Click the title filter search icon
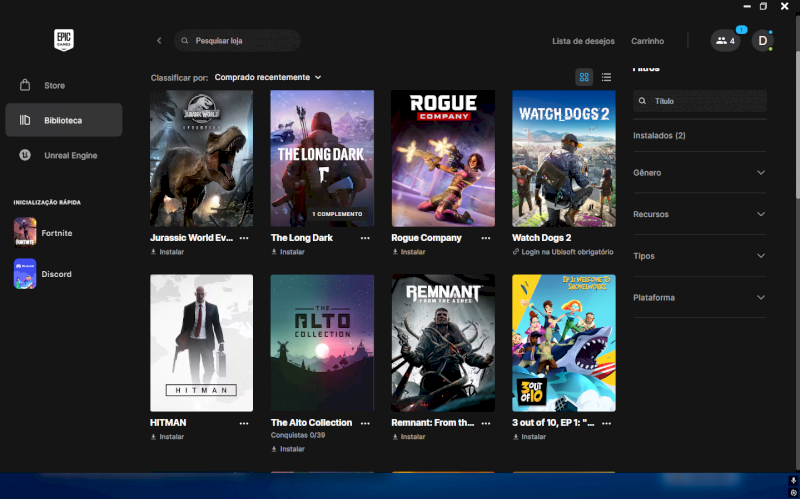800x499 pixels. coord(642,101)
